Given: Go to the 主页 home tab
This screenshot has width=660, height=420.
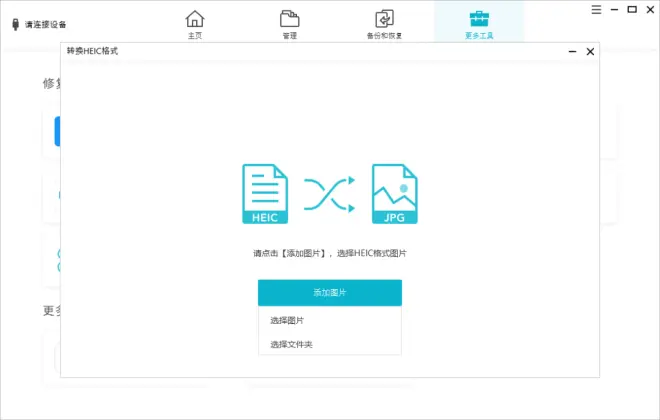Looking at the screenshot, I should pyautogui.click(x=195, y=24).
